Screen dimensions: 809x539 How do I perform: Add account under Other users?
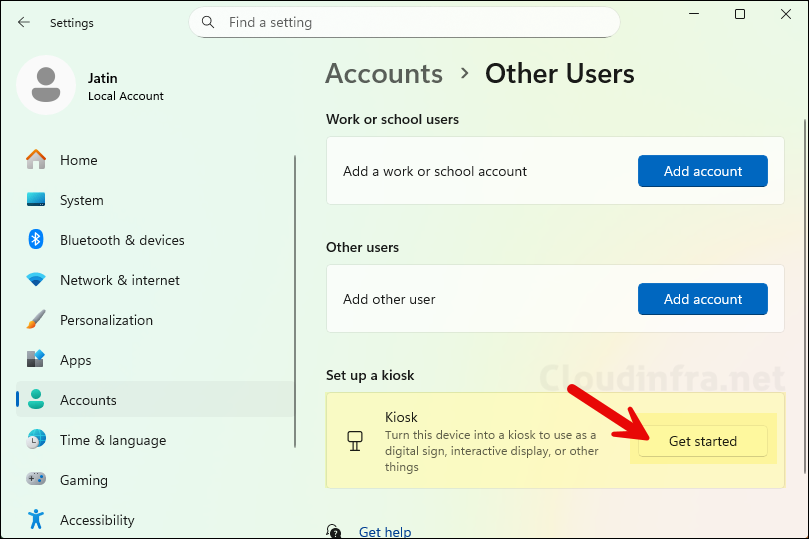pyautogui.click(x=702, y=299)
